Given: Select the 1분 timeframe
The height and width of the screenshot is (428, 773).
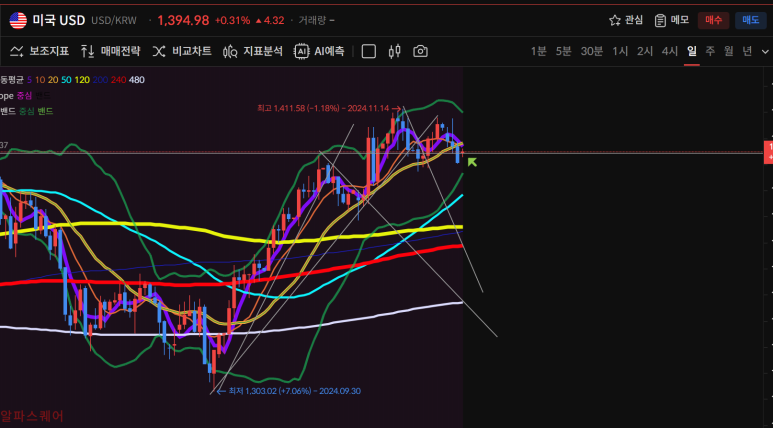Looking at the screenshot, I should (539, 51).
